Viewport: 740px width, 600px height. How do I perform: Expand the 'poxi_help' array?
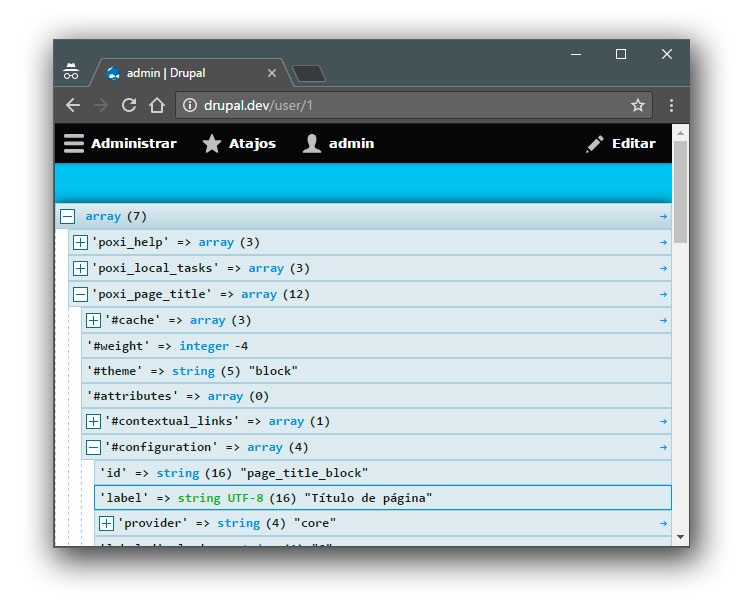click(80, 243)
